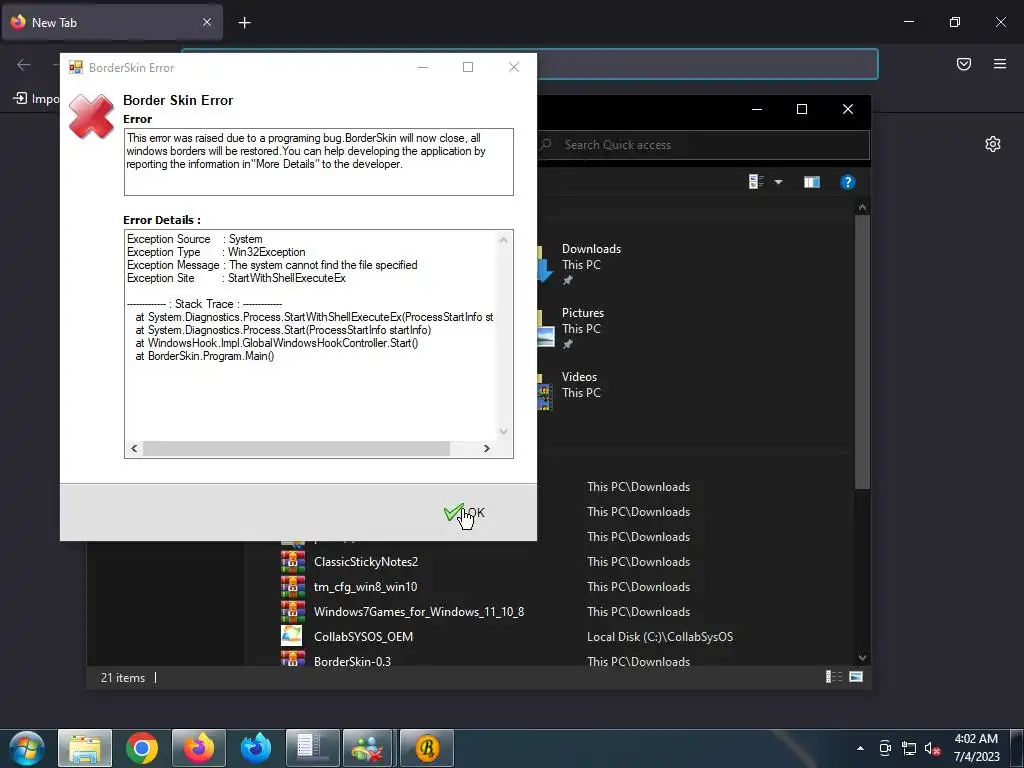This screenshot has height=768, width=1024.
Task: Show hidden system tray icons
Action: click(860, 748)
